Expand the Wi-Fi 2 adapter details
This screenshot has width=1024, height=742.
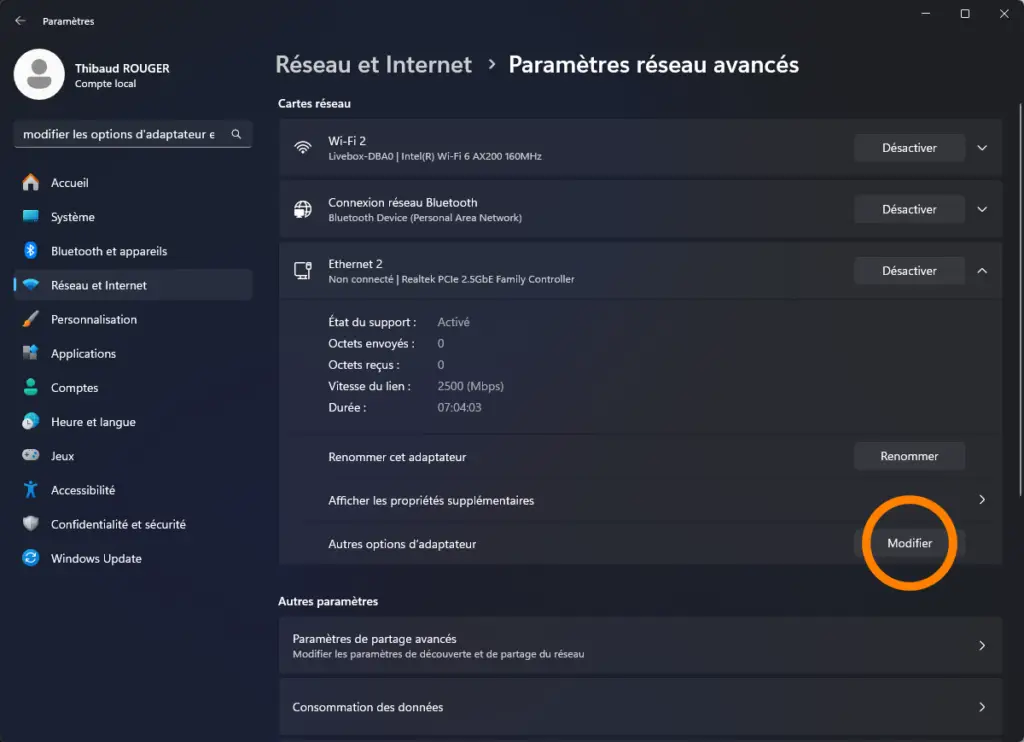tap(982, 148)
